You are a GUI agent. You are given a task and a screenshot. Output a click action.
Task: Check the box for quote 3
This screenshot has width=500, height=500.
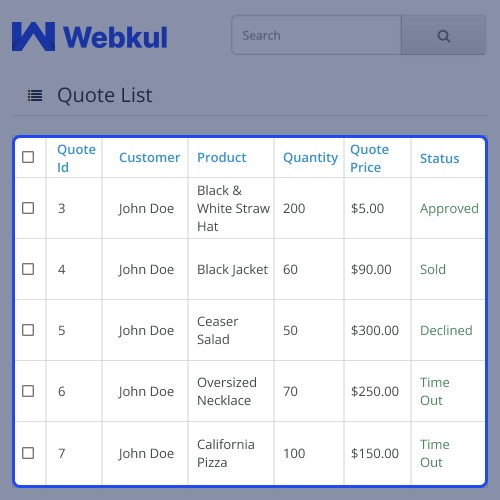(28, 208)
